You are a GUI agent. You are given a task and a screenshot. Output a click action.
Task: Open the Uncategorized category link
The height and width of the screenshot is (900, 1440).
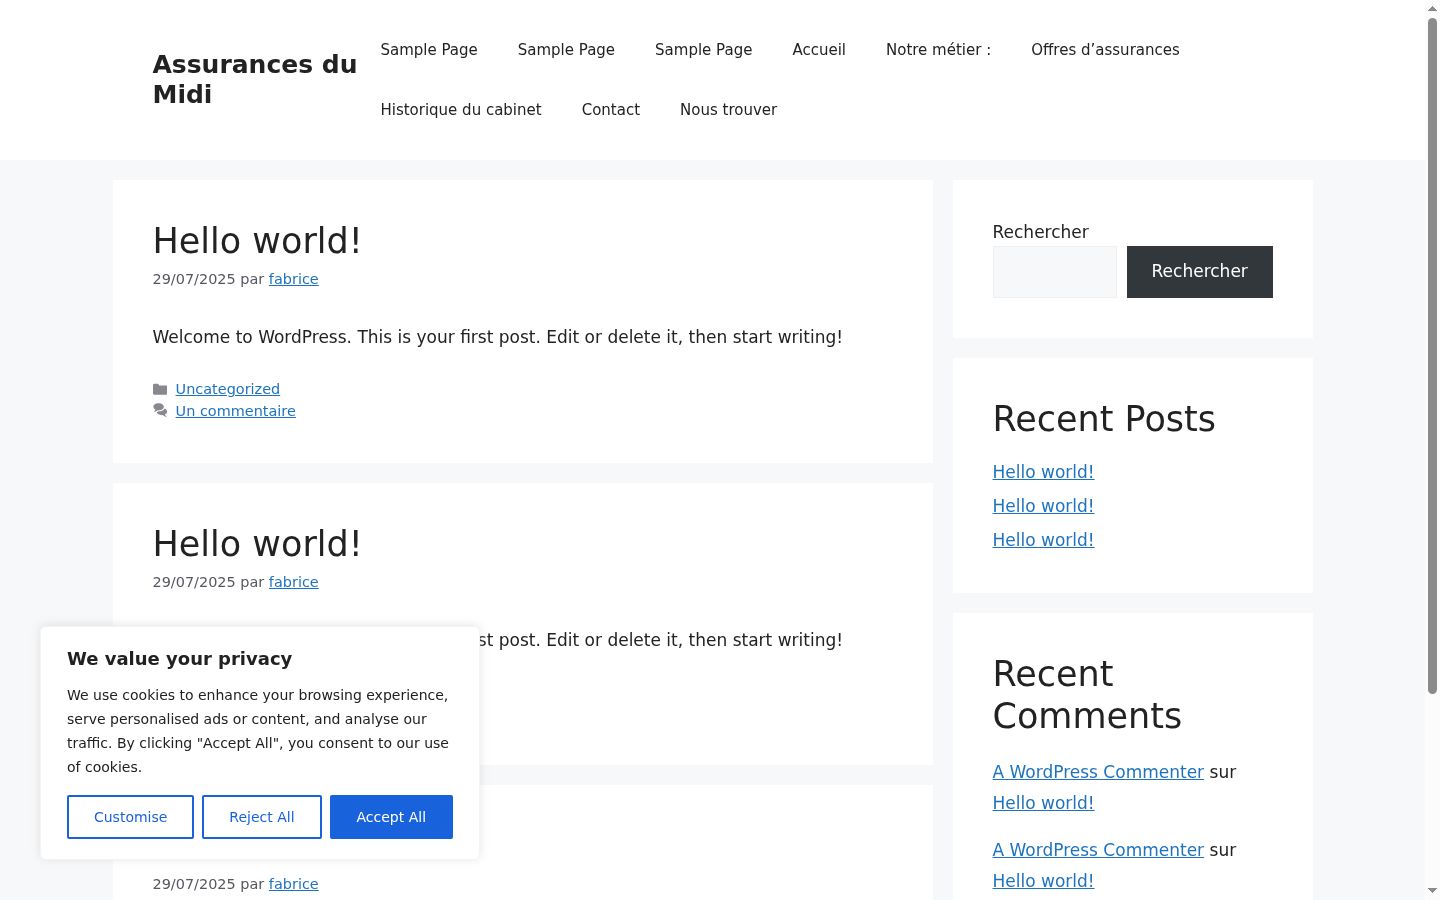click(x=228, y=389)
